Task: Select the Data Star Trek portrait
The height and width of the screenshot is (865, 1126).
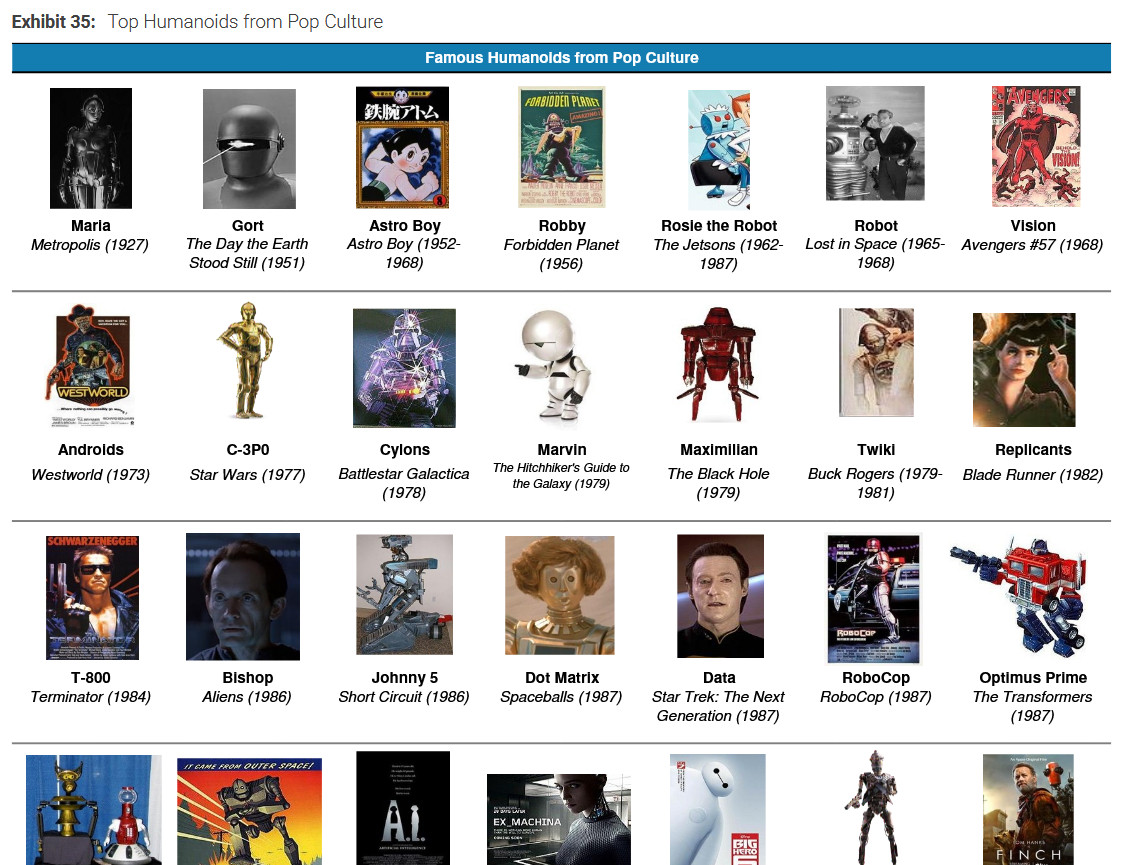Action: [720, 596]
